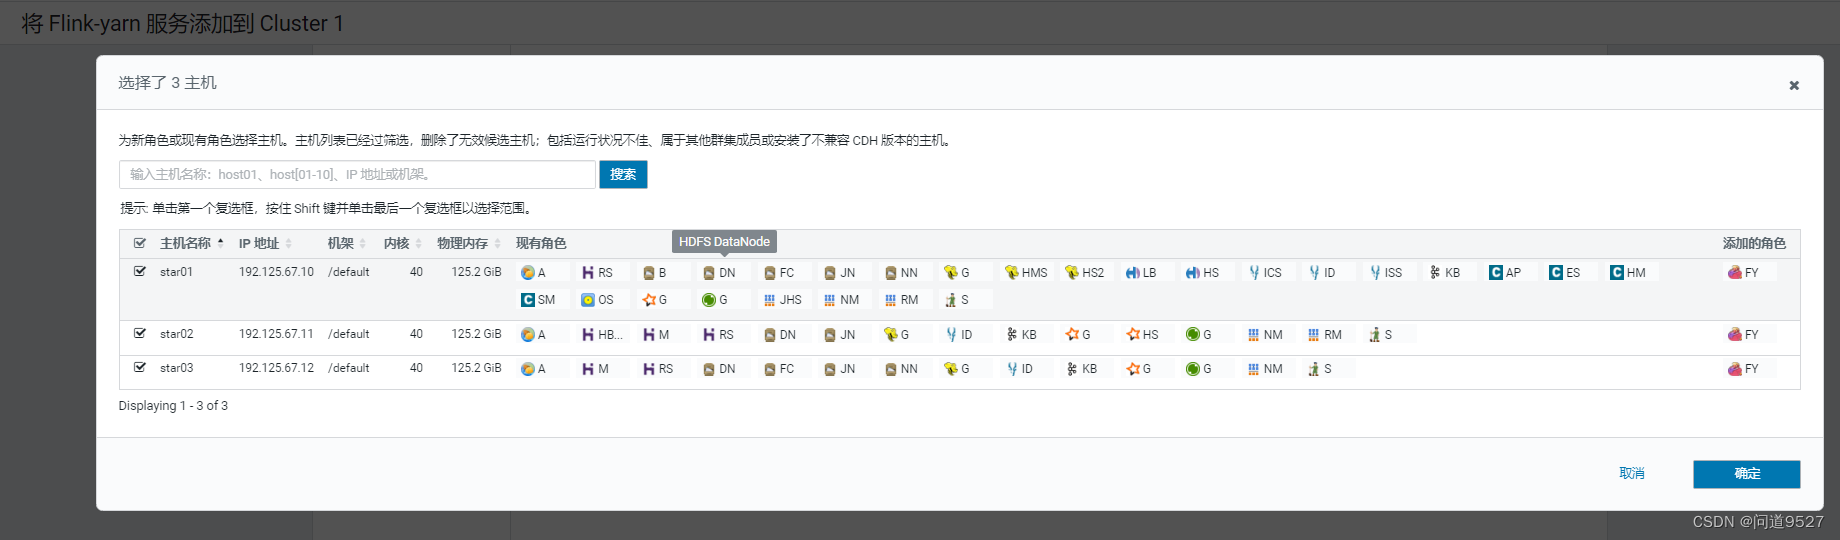Uncheck the star01 host checkbox
Image resolution: width=1840 pixels, height=540 pixels.
coord(140,271)
